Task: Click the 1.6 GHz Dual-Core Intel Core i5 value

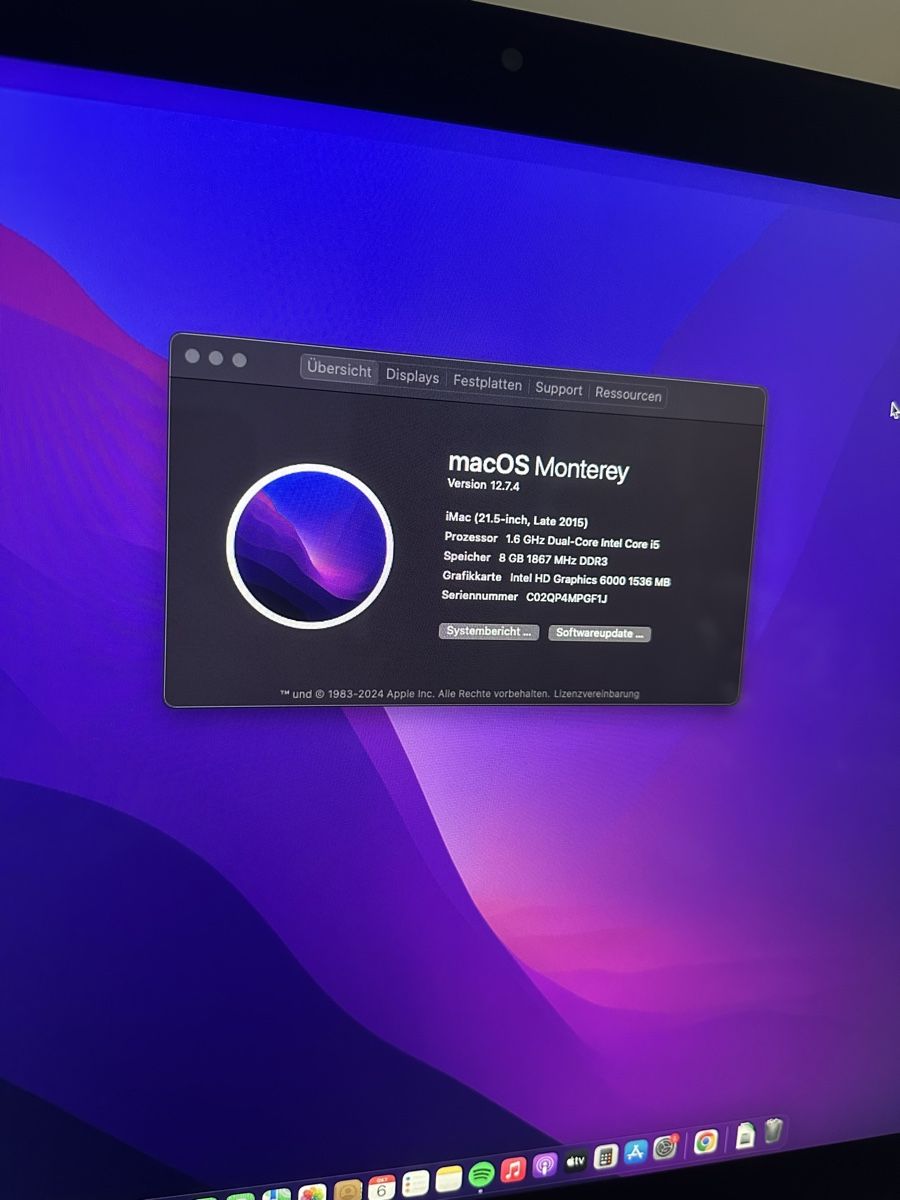Action: click(x=583, y=541)
